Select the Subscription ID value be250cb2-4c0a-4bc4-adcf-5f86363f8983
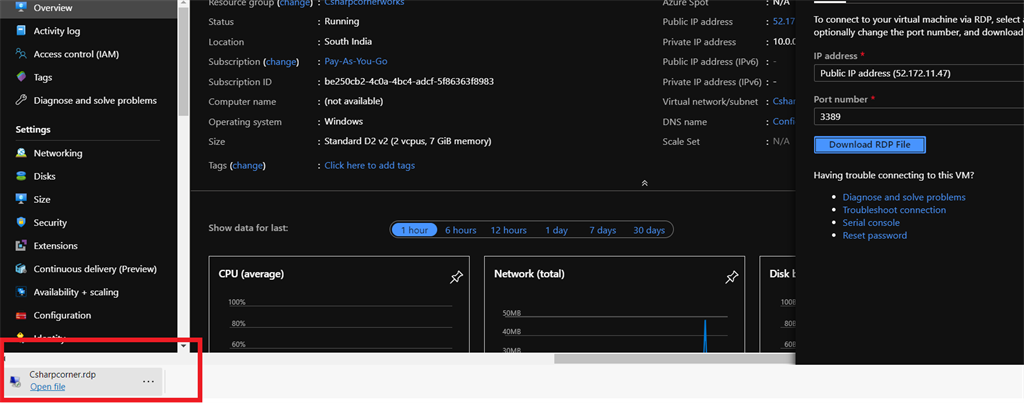This screenshot has width=1024, height=403. pos(409,82)
